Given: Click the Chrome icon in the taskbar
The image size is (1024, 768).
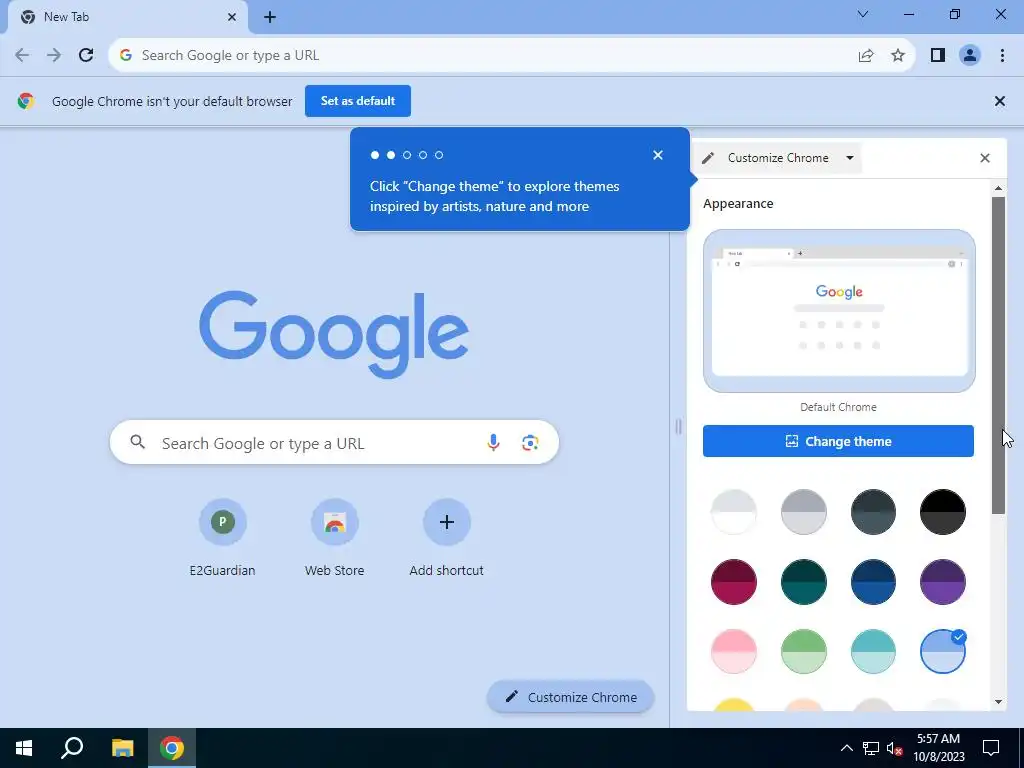Looking at the screenshot, I should 172,748.
